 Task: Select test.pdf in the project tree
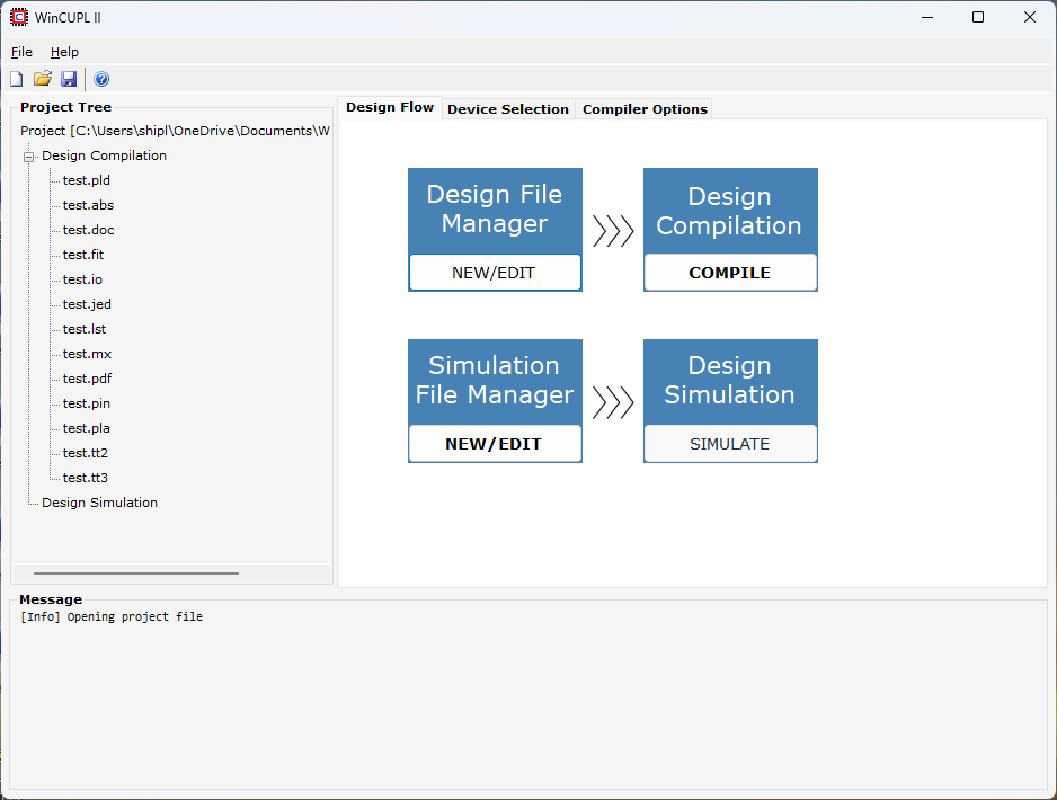(88, 379)
